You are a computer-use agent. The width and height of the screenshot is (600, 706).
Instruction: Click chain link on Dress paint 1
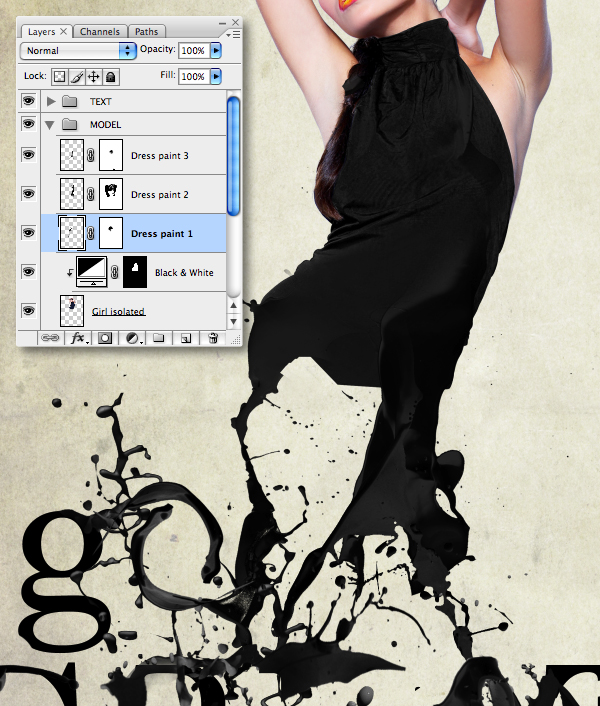click(90, 233)
